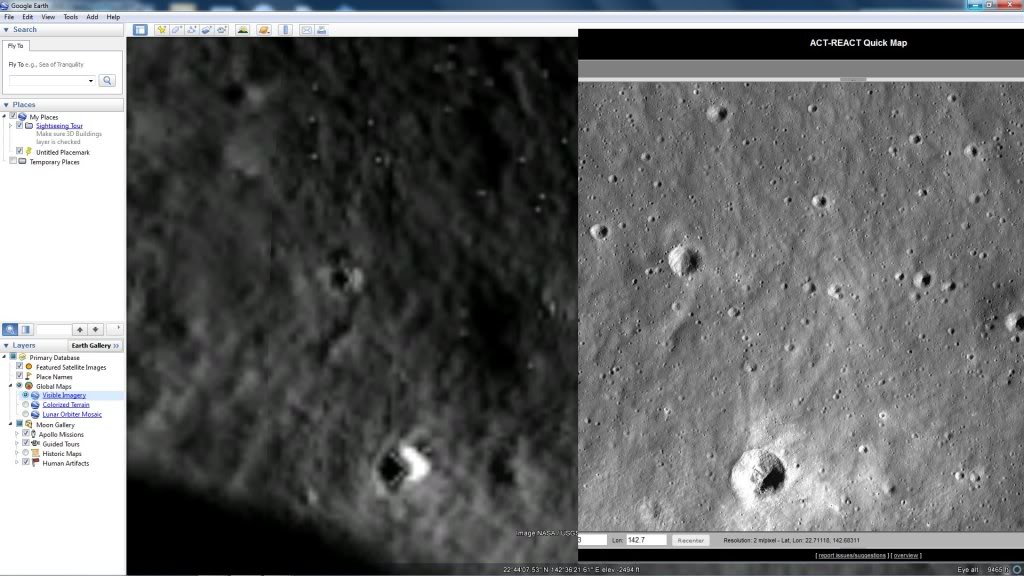Select the Colorized Terrain radio button
Viewport: 1024px width, 576px height.
click(26, 404)
